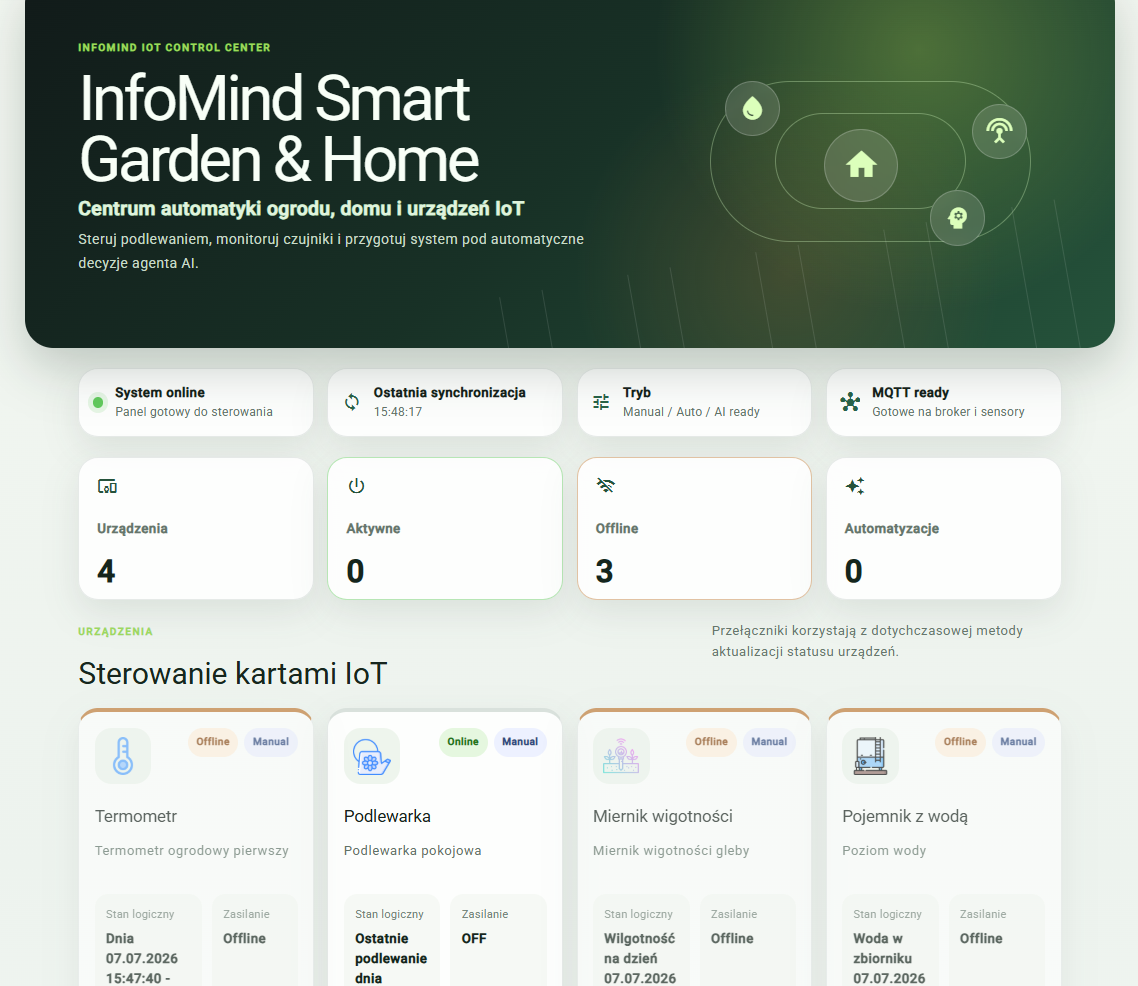1138x986 pixels.
Task: Click Zasilanie Offline value on Termometr card
Action: tap(244, 938)
